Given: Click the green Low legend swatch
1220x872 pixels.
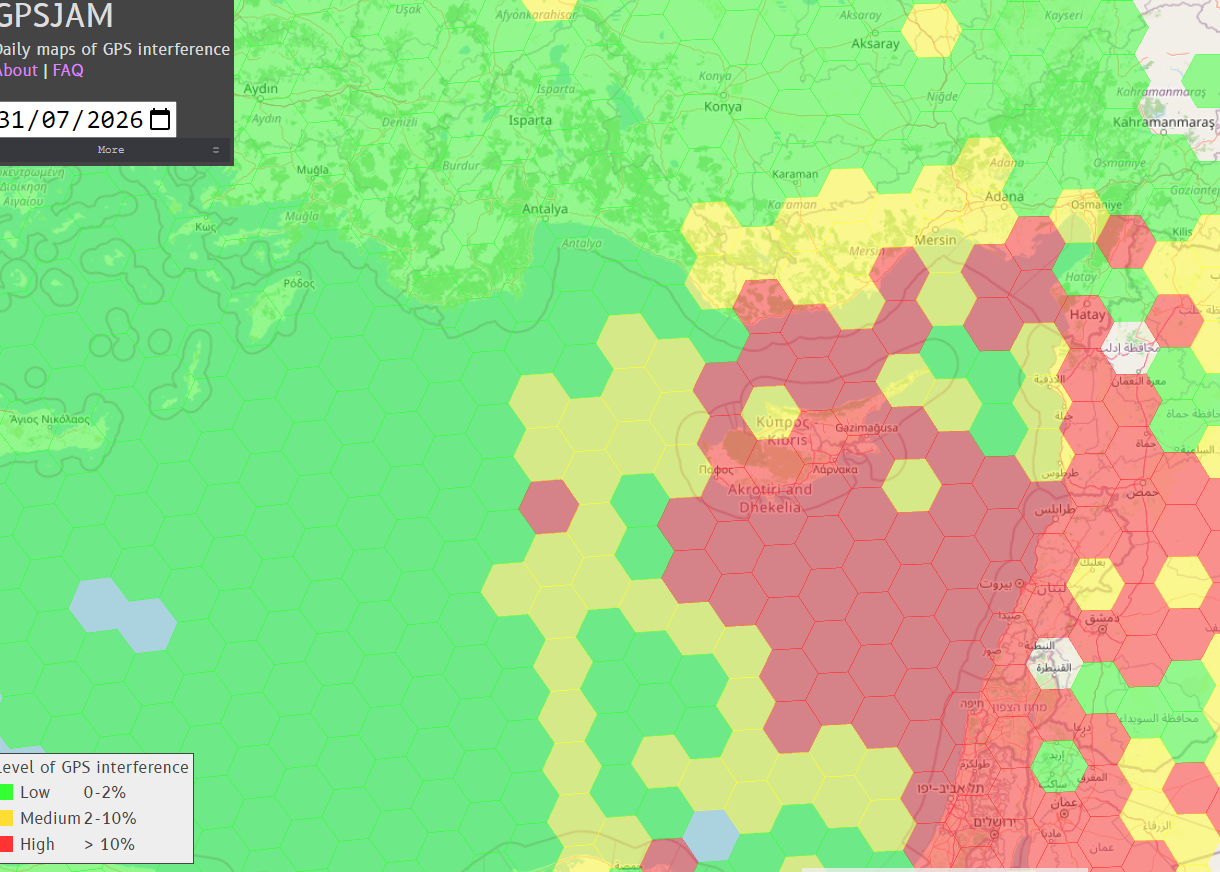Looking at the screenshot, I should (6, 792).
